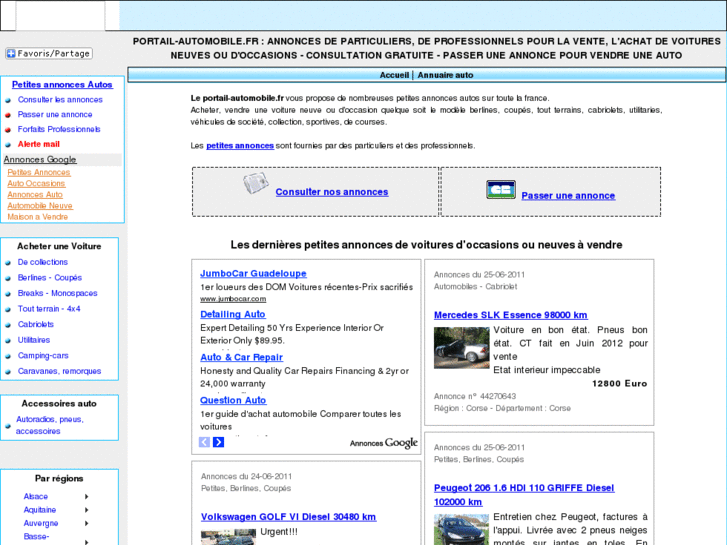Open Volkswagen GOLF VI Diesel listing
The width and height of the screenshot is (727, 545).
pyautogui.click(x=288, y=517)
